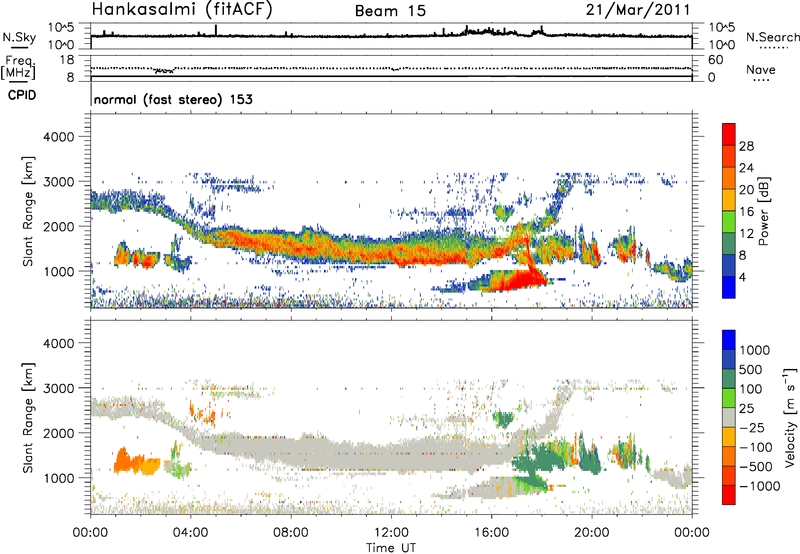The height and width of the screenshot is (554, 800).
Task: Click the 04:00 time tick label
Action: [191, 533]
